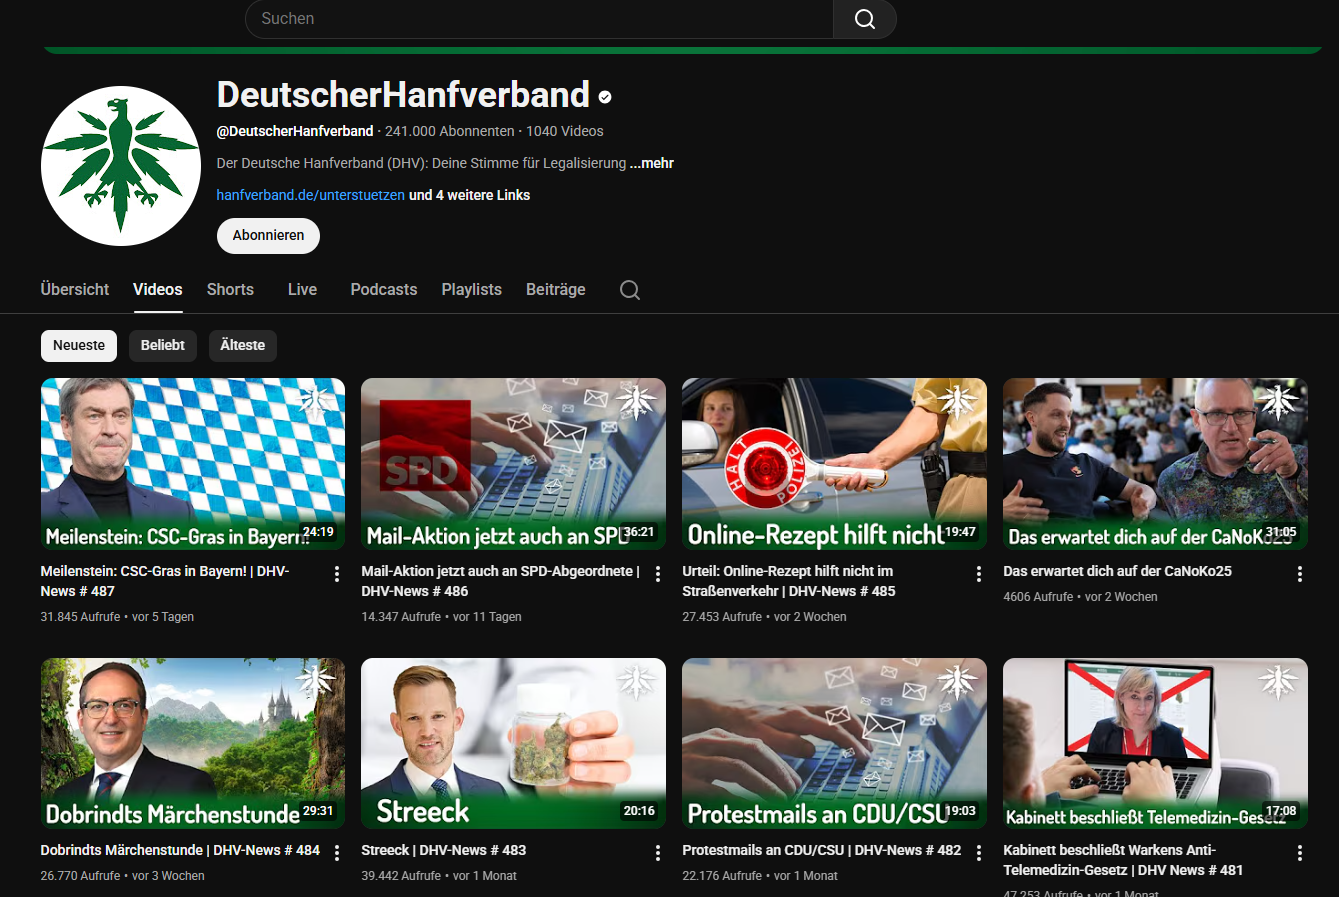Expand channel description with ...mehr
1339x897 pixels.
tap(652, 163)
